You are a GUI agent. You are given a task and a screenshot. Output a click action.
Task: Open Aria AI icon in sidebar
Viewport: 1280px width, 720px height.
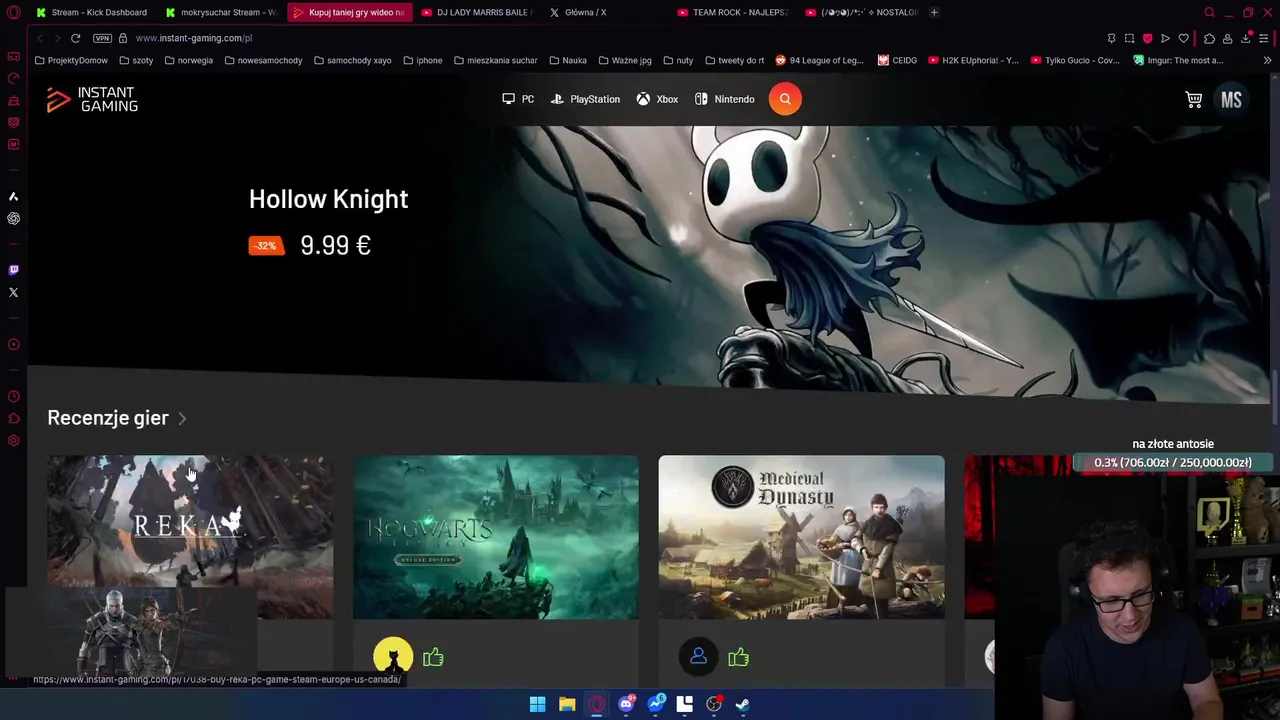click(x=13, y=196)
